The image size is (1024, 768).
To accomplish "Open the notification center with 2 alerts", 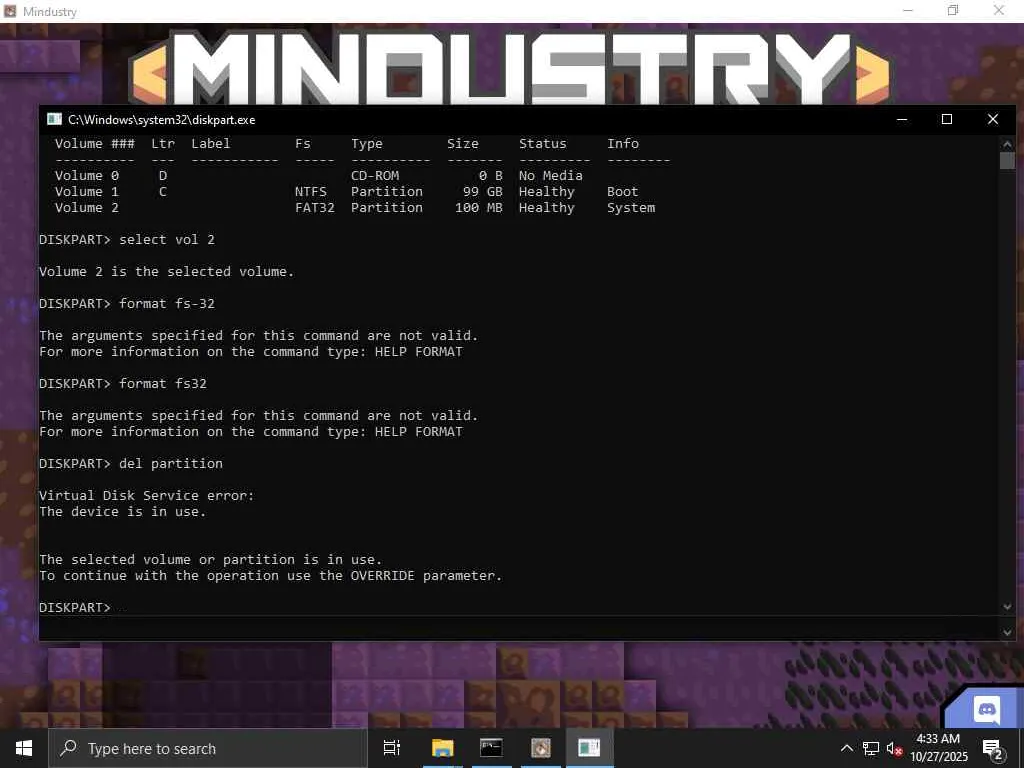I will (993, 749).
